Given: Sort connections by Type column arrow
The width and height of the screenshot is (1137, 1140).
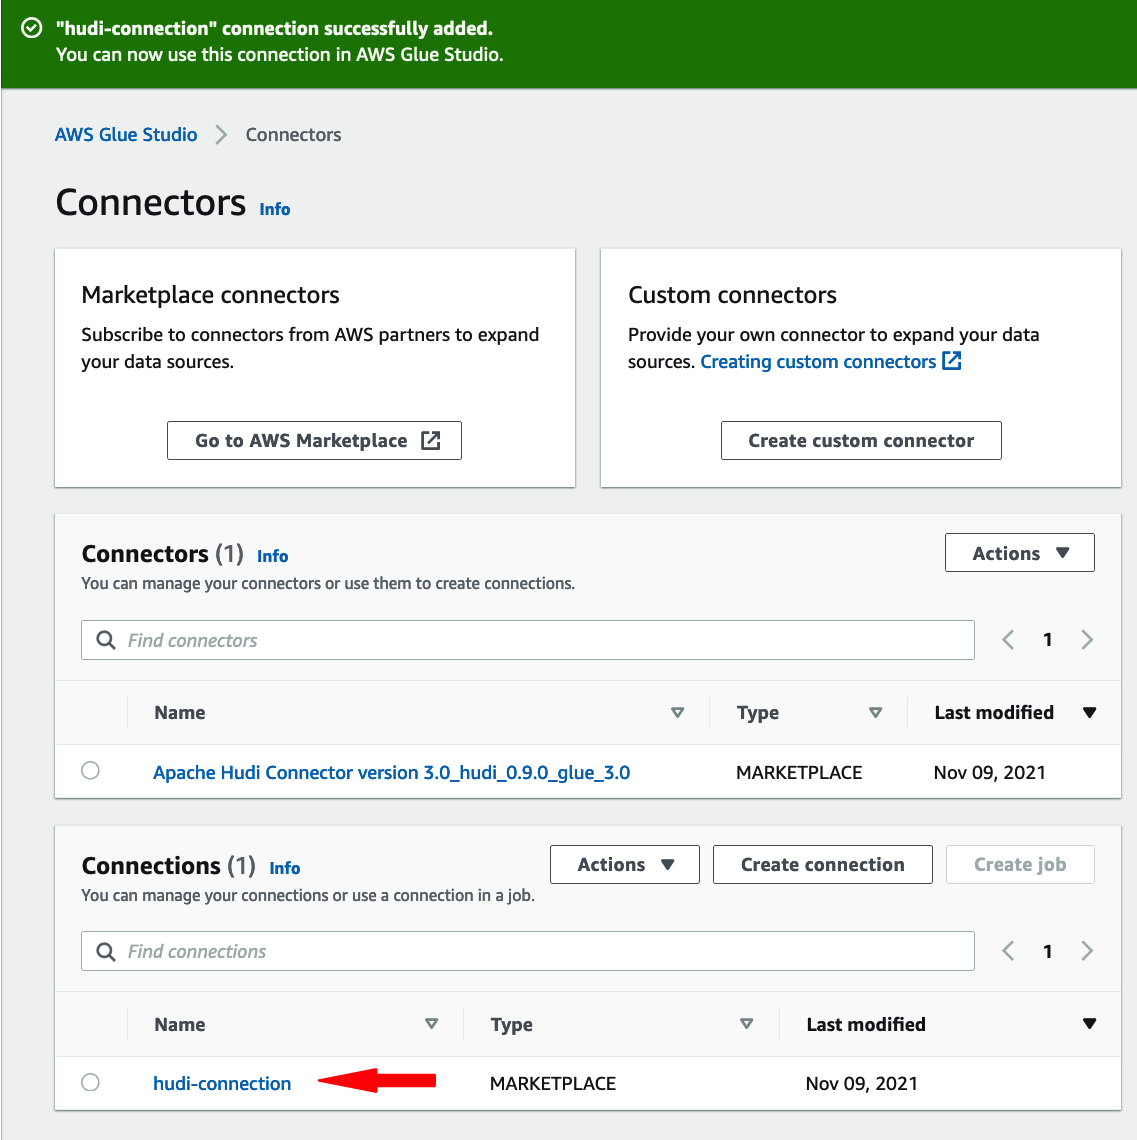Looking at the screenshot, I should coord(747,1024).
